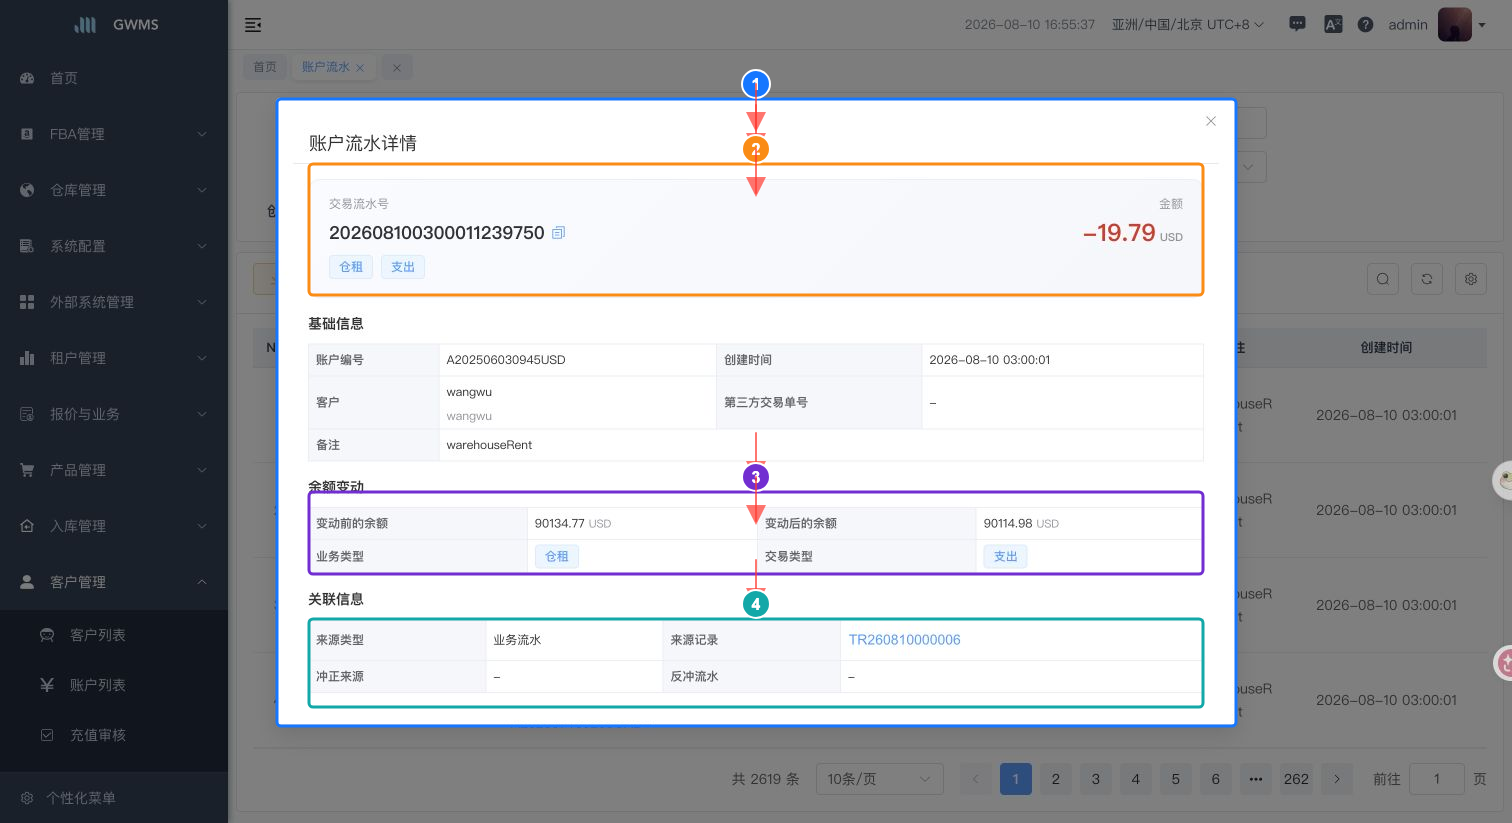1512x823 pixels.
Task: Click 入库管理 house icon
Action: [x=27, y=526]
